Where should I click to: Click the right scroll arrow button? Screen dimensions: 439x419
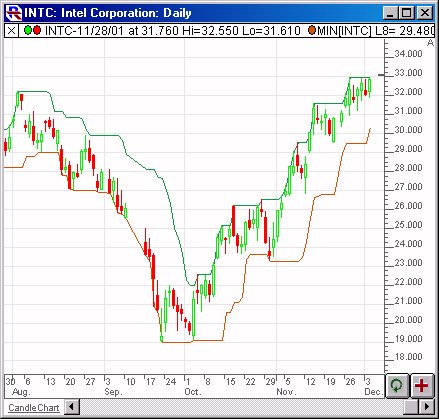tap(427, 407)
